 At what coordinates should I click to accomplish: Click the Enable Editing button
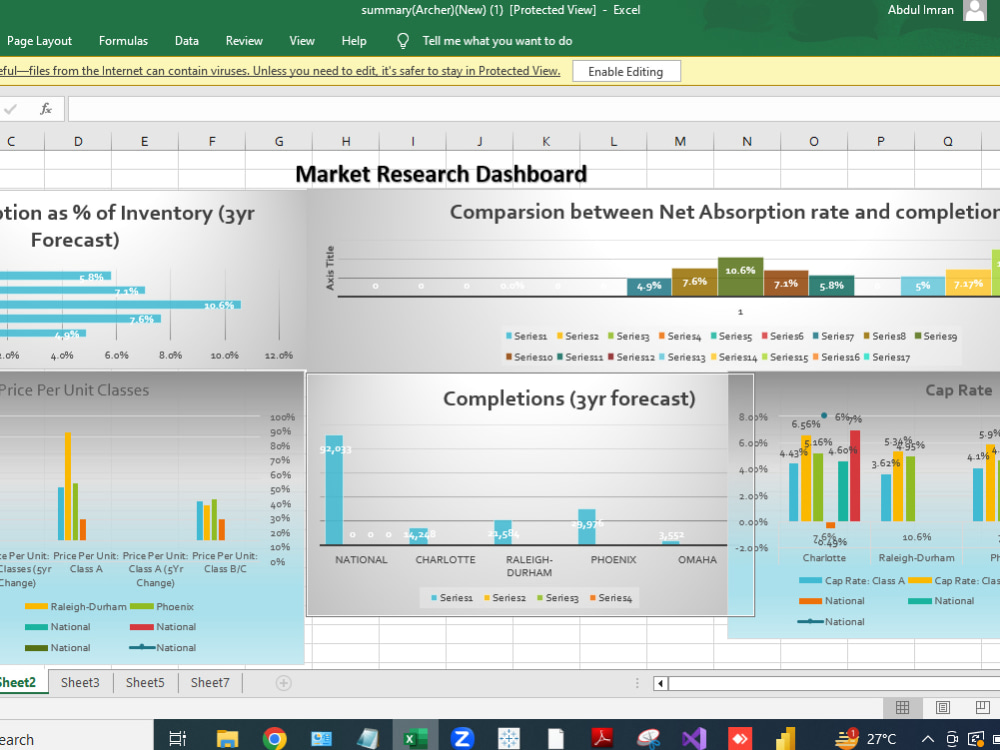click(x=625, y=71)
